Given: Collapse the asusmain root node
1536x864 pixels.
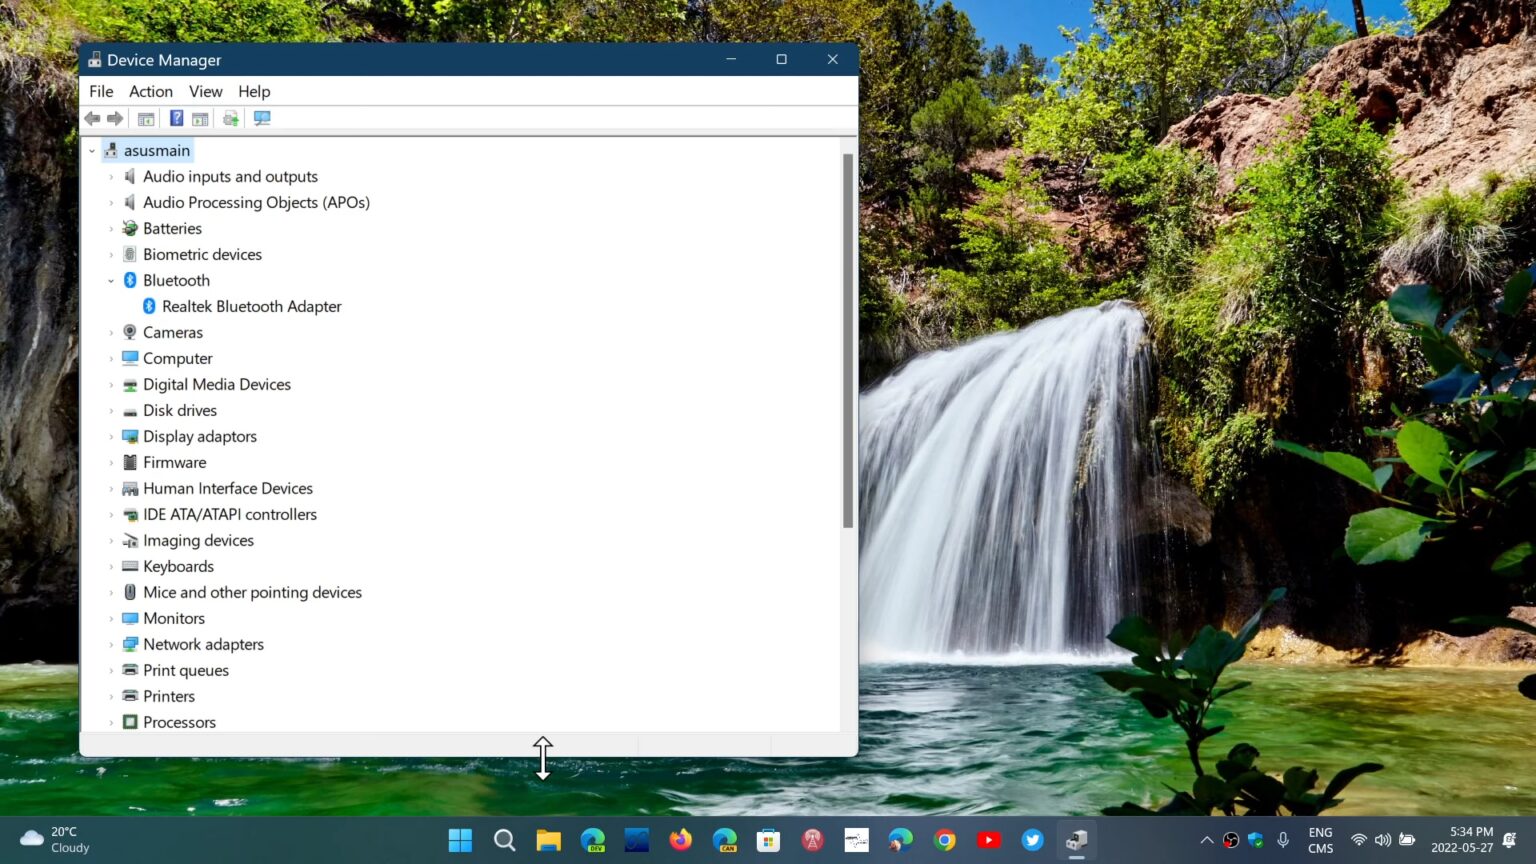Looking at the screenshot, I should coord(92,151).
